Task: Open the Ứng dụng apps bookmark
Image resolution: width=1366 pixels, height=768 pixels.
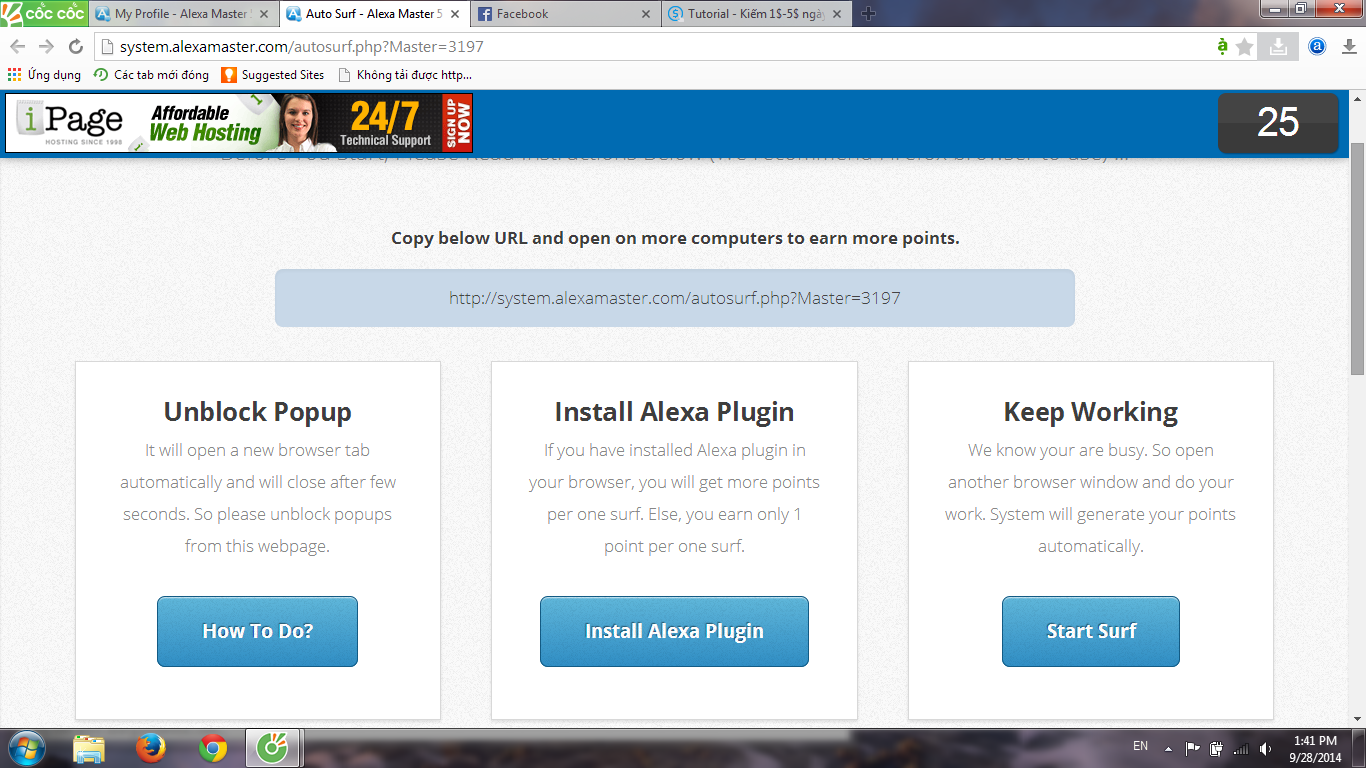Action: pos(44,75)
